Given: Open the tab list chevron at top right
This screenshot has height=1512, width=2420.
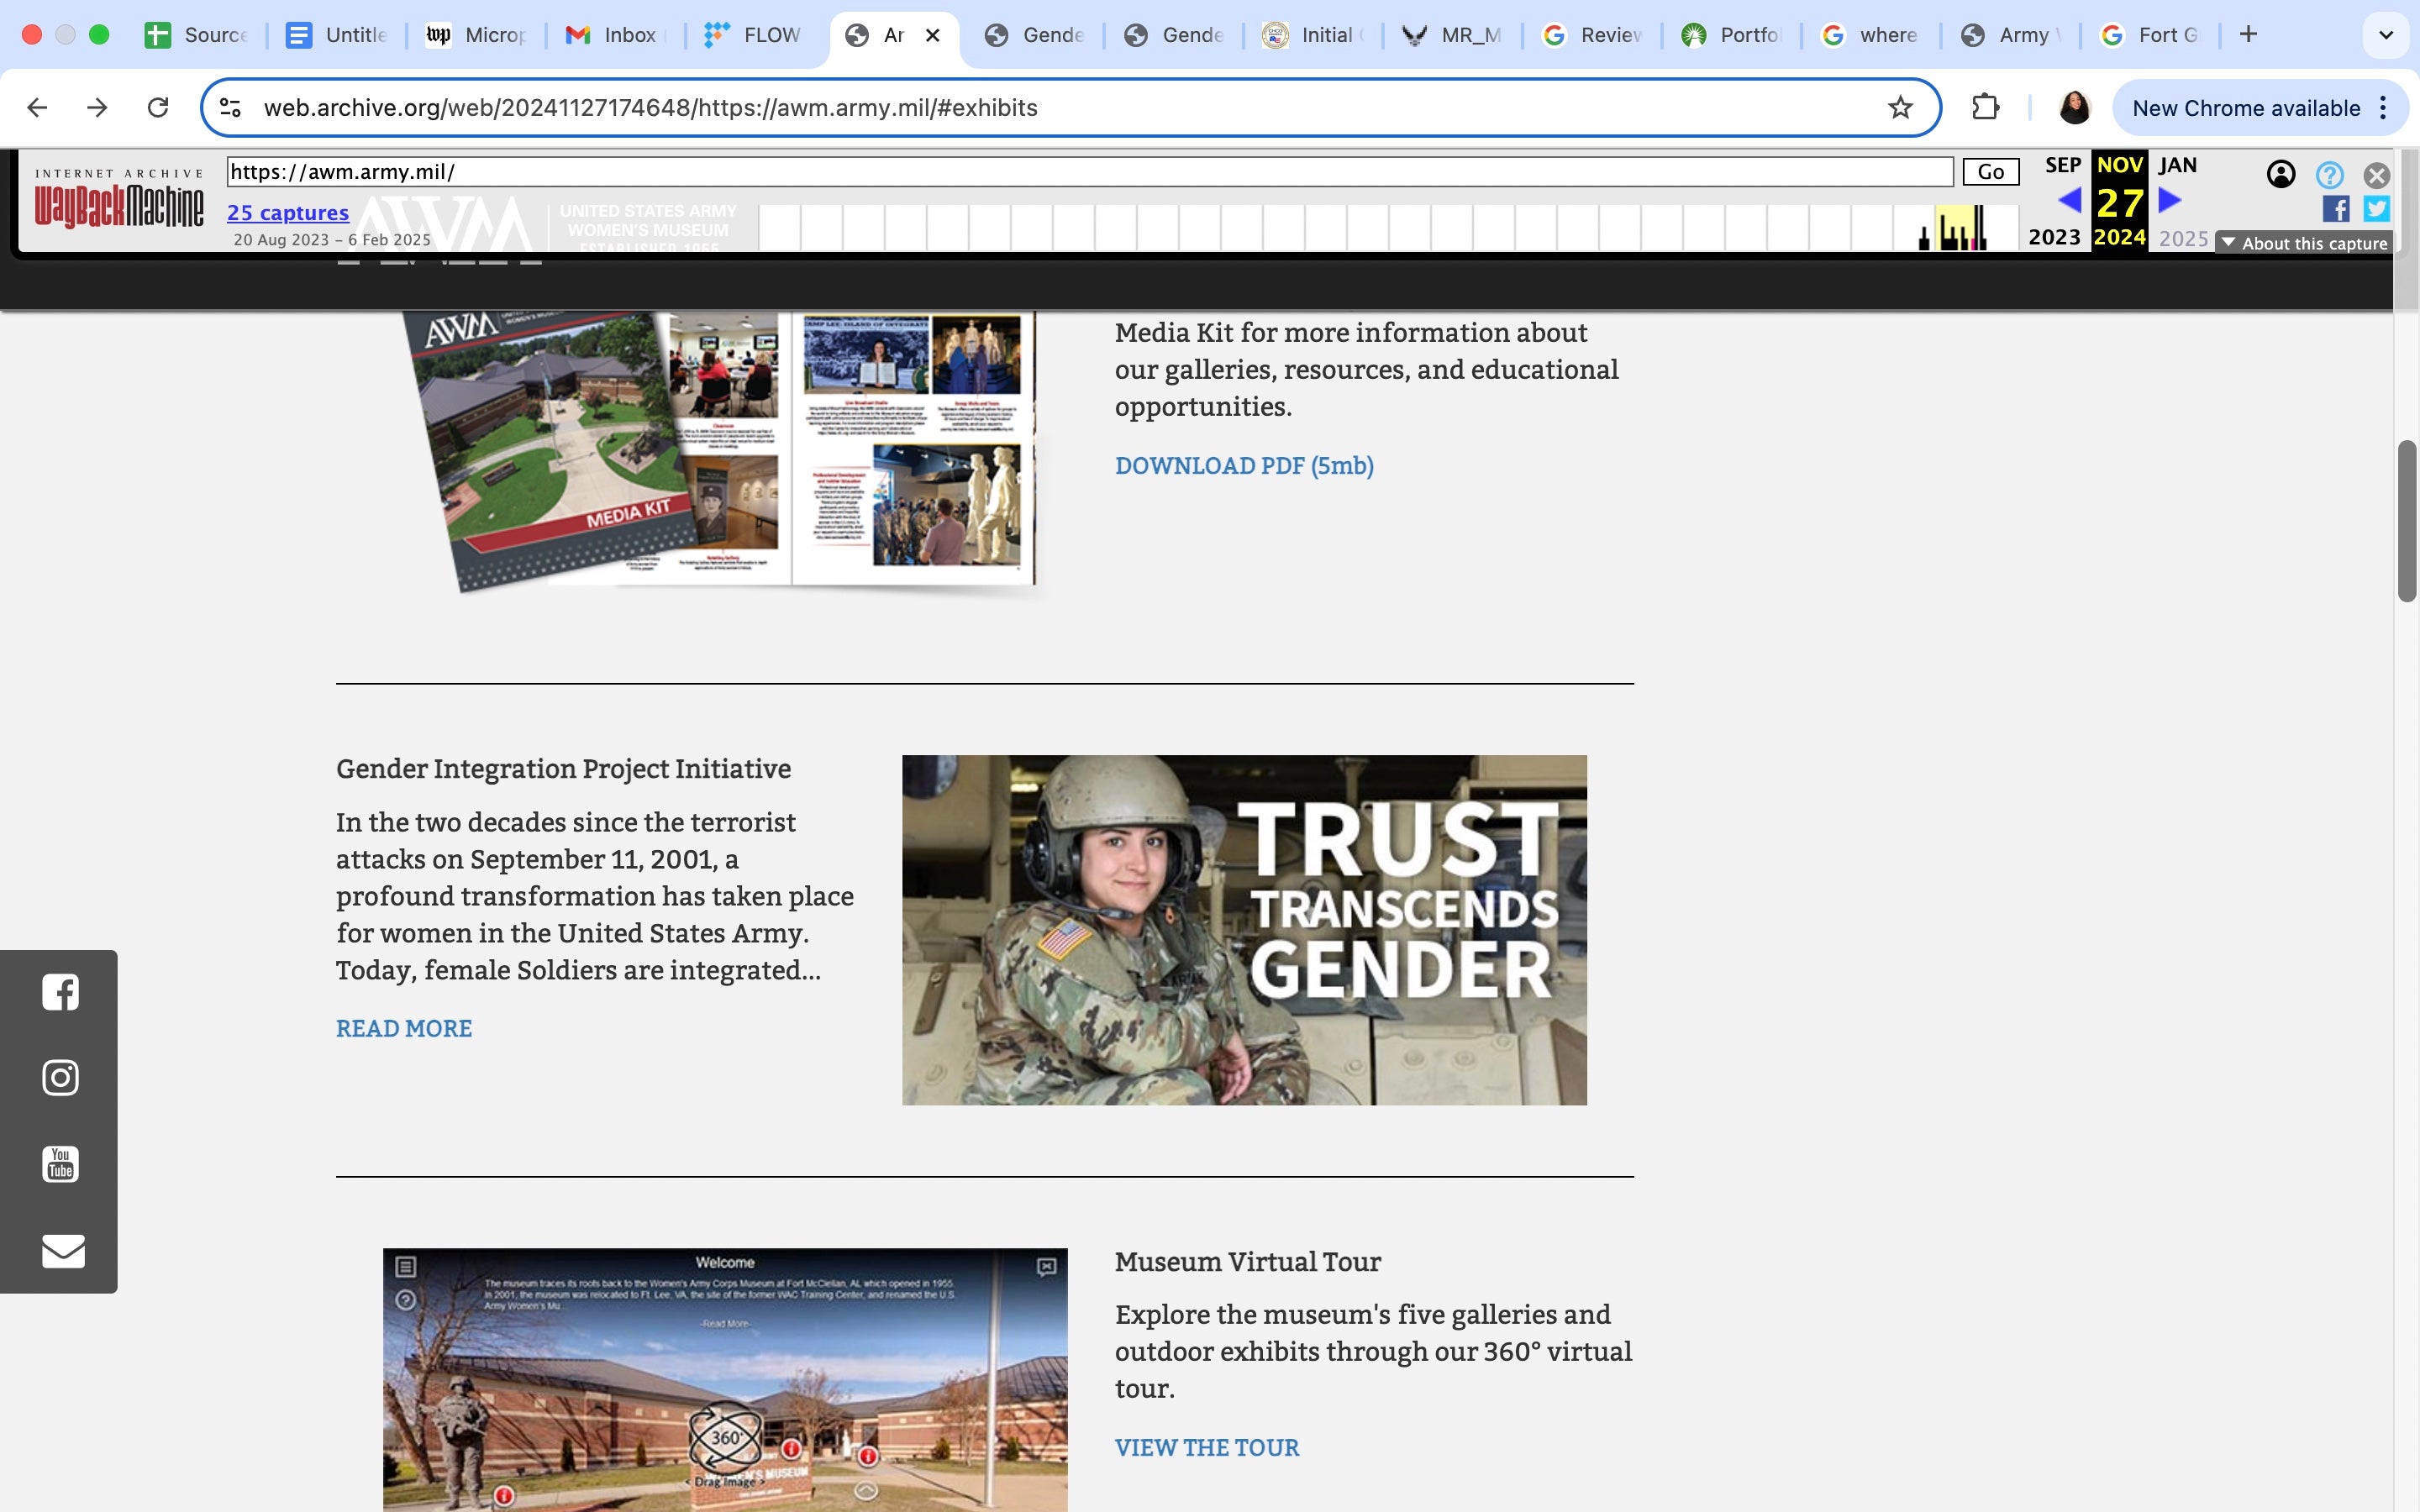Looking at the screenshot, I should pos(2386,34).
